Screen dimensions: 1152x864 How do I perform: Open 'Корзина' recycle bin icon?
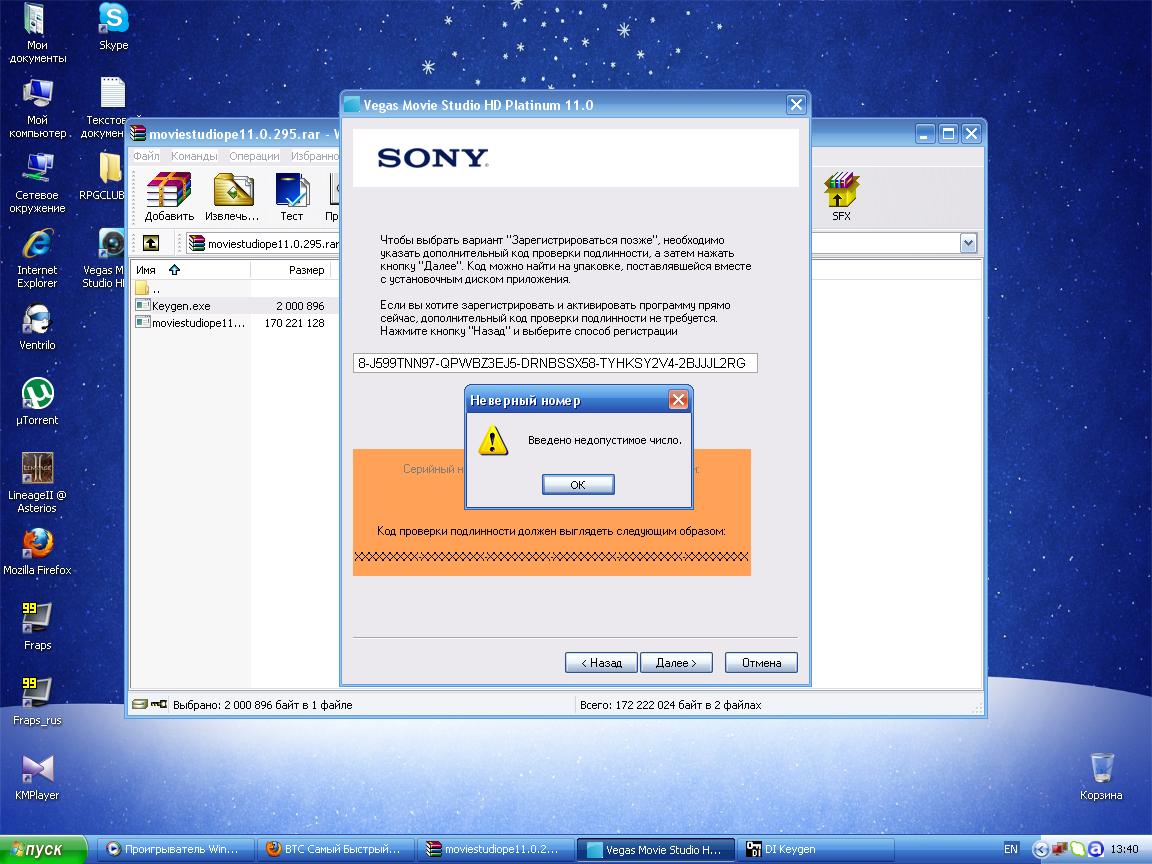click(x=1101, y=777)
